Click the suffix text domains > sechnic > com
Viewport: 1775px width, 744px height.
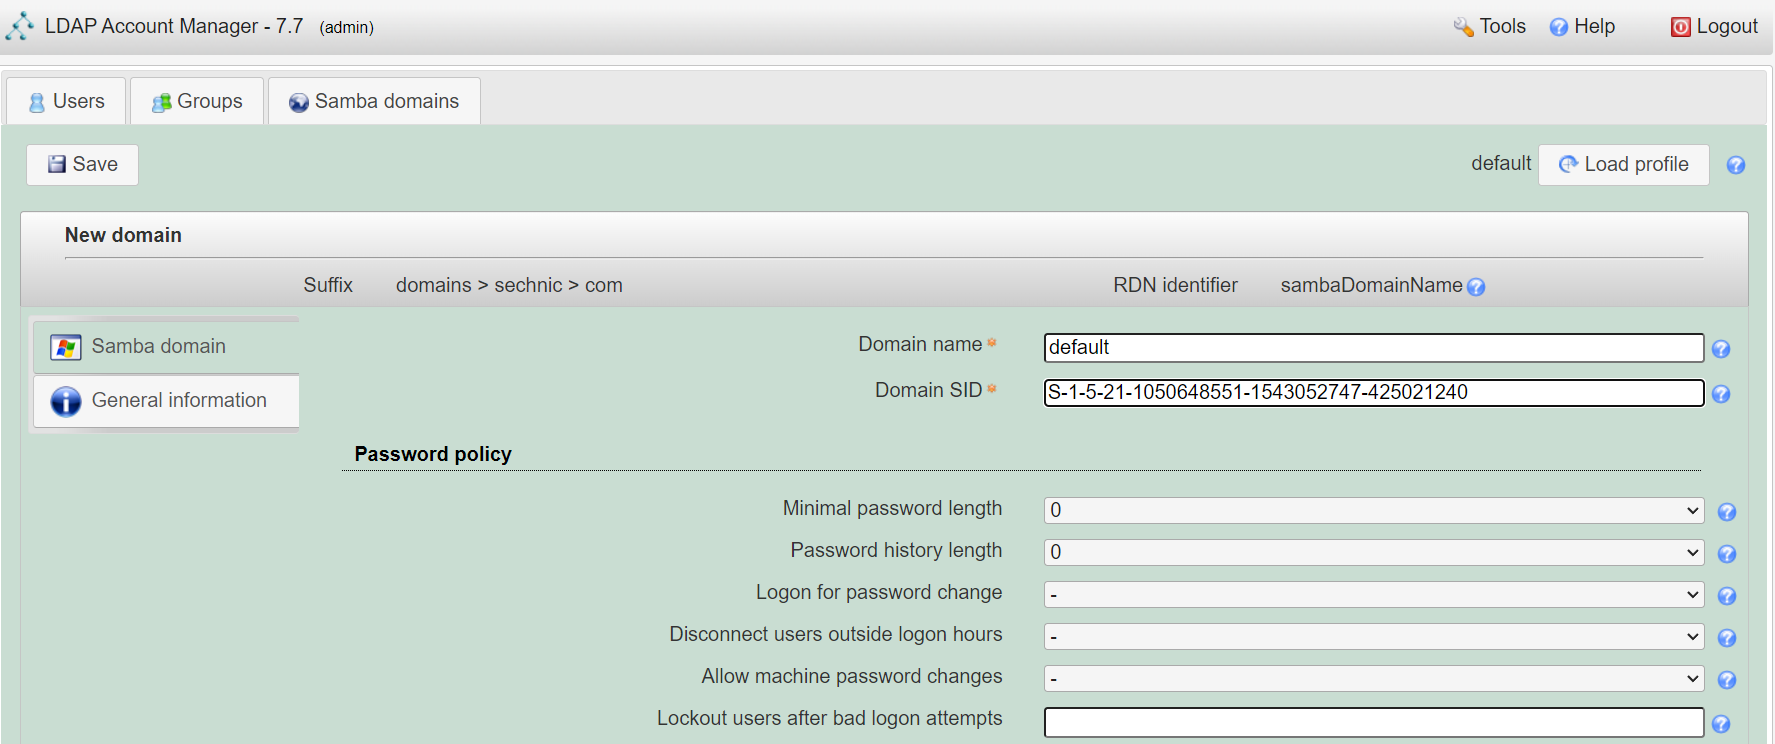coord(509,285)
